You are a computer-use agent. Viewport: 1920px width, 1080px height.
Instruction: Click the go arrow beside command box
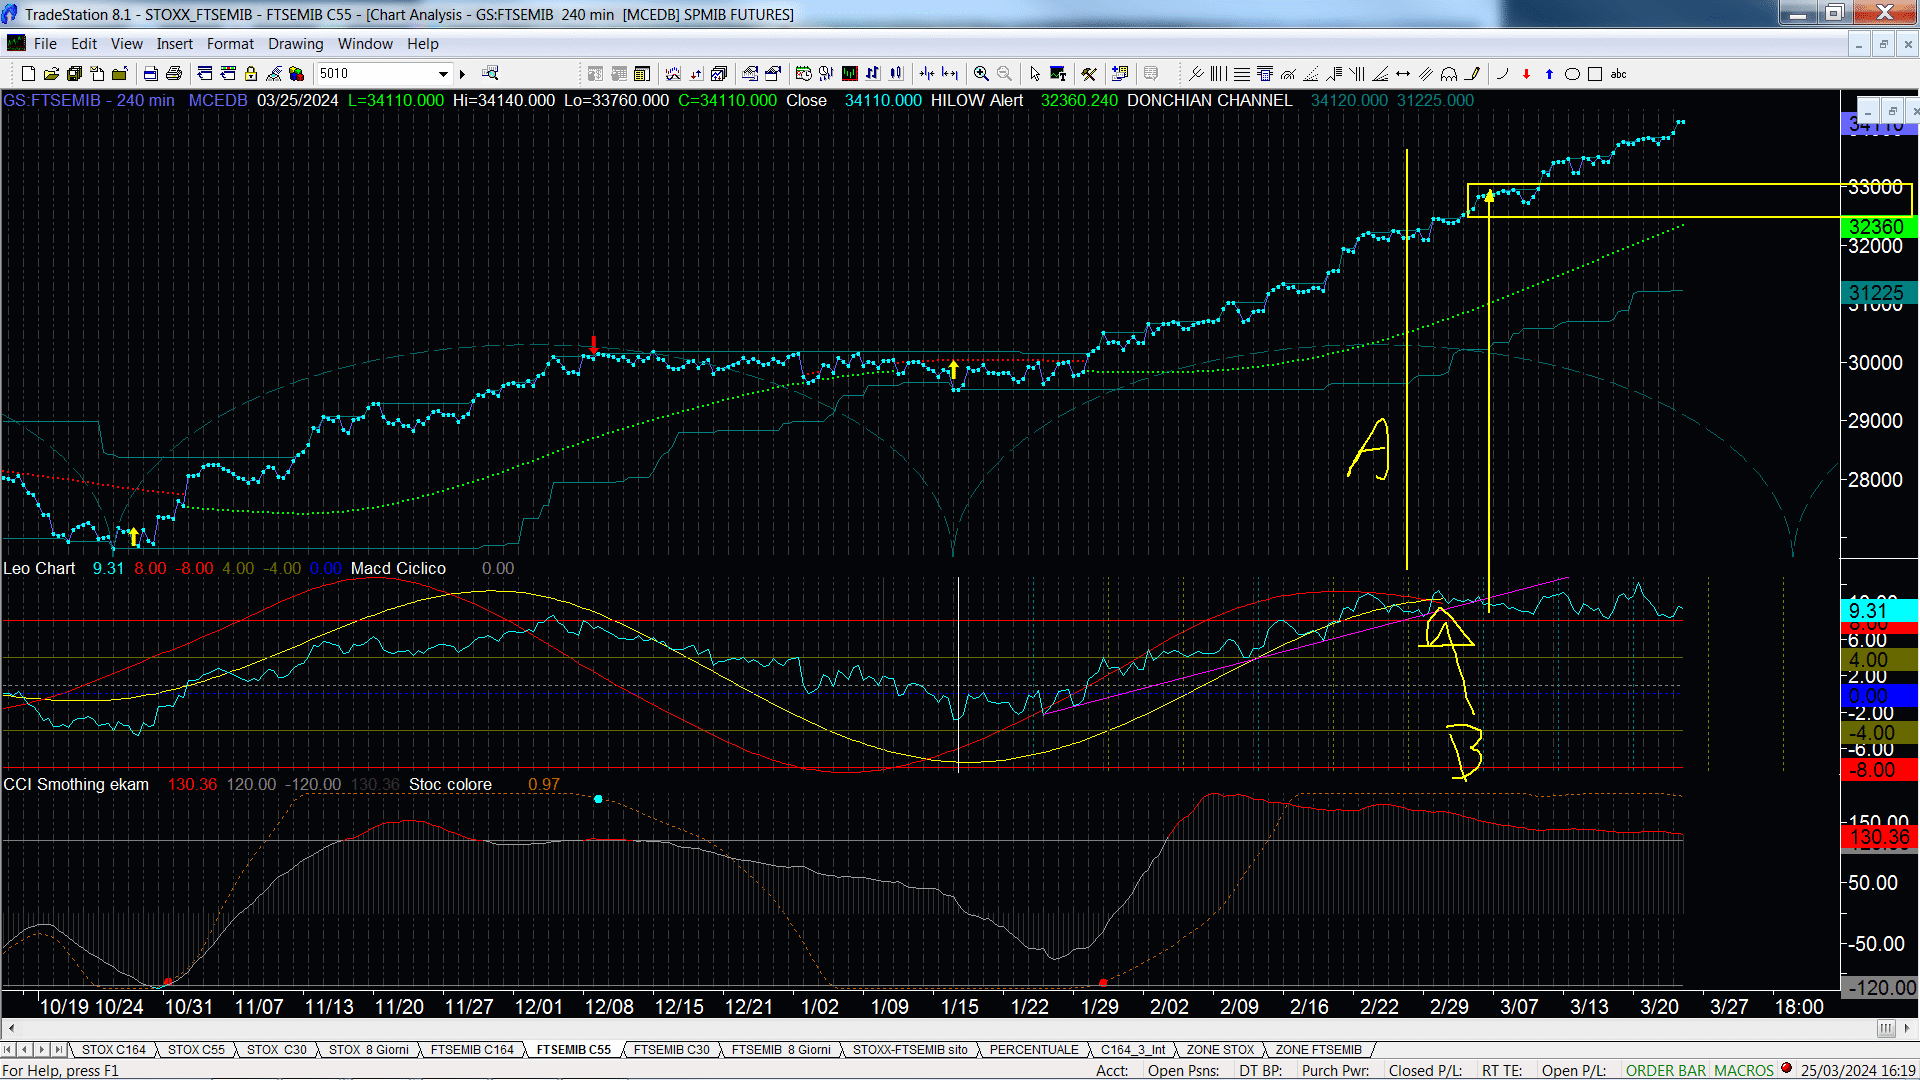(x=462, y=74)
